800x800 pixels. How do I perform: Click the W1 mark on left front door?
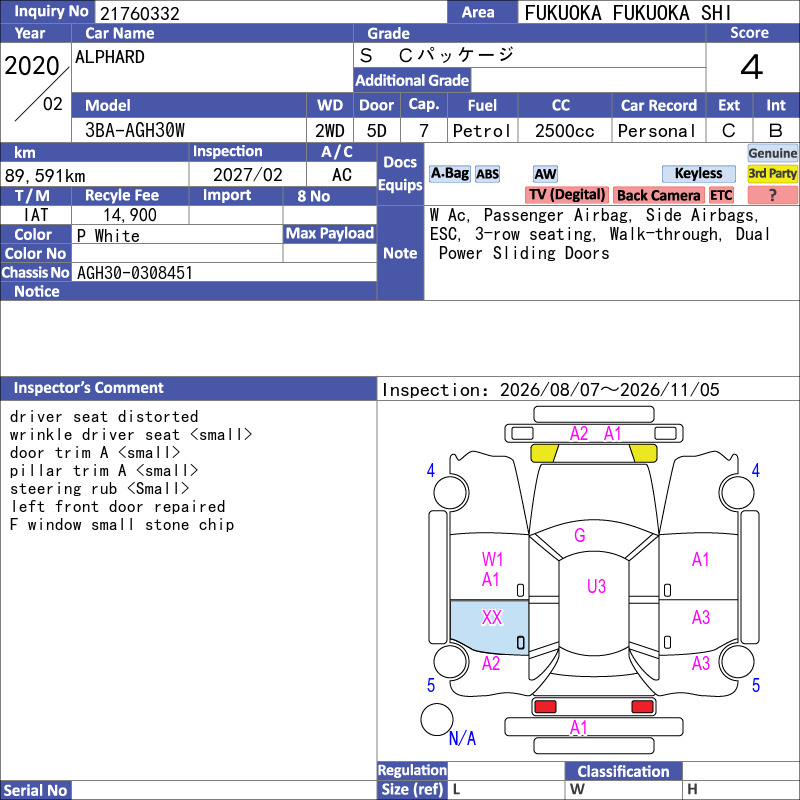click(x=492, y=560)
